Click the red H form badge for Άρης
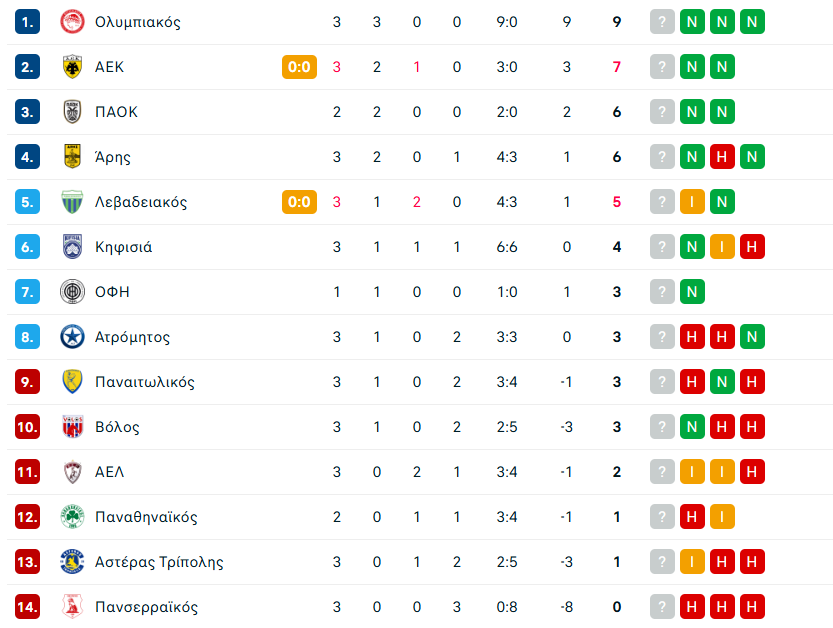 click(722, 157)
